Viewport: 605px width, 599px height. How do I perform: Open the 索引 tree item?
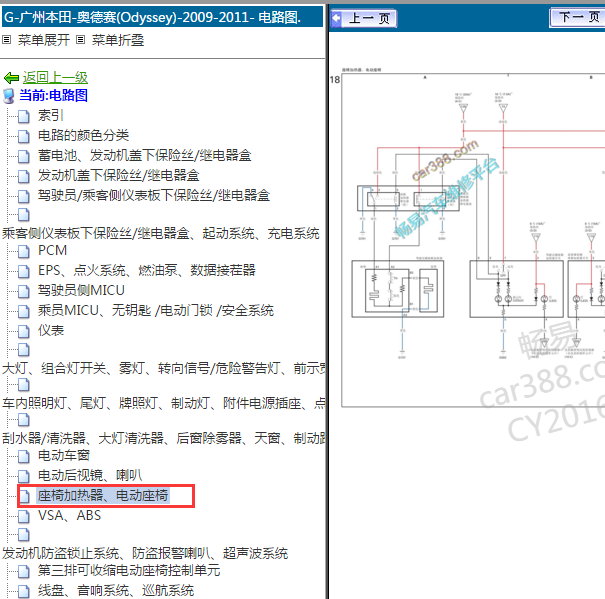coord(51,115)
